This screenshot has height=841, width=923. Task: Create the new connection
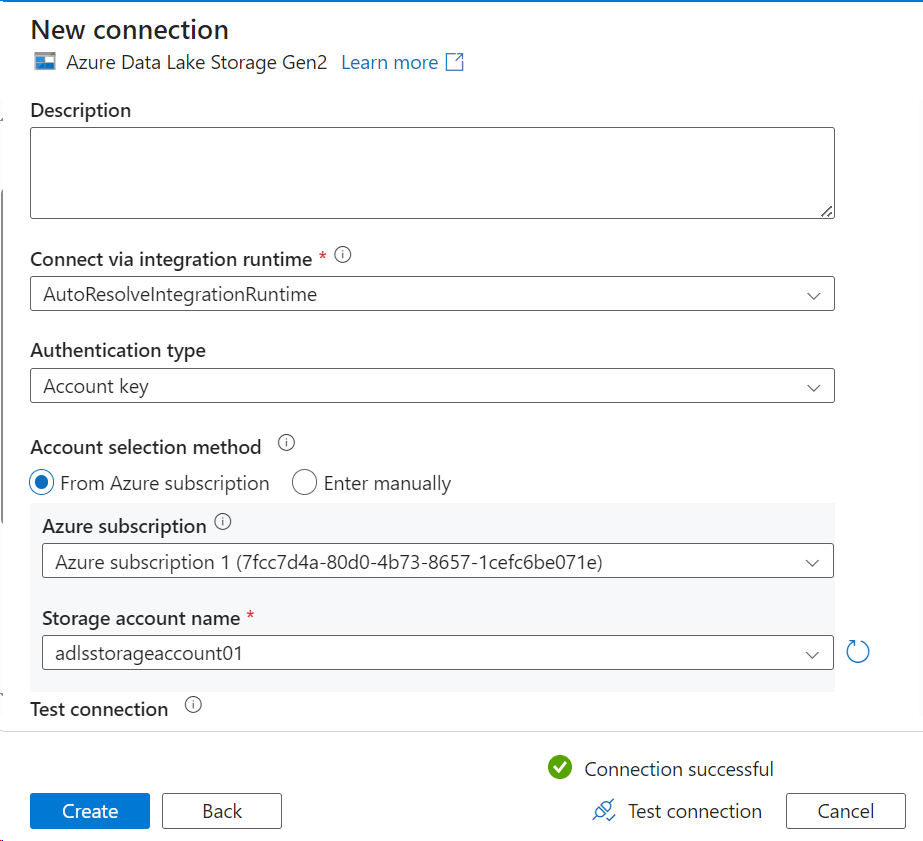click(89, 811)
